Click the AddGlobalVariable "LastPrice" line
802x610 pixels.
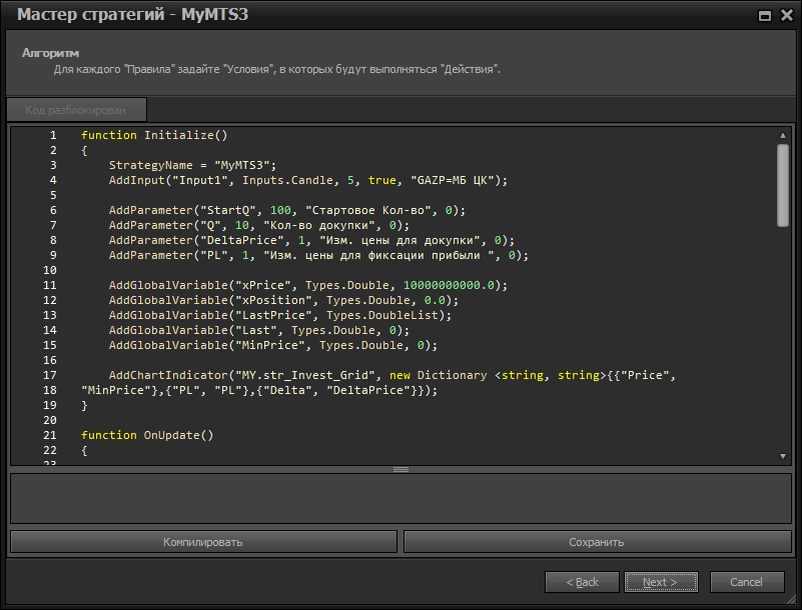[x=280, y=315]
